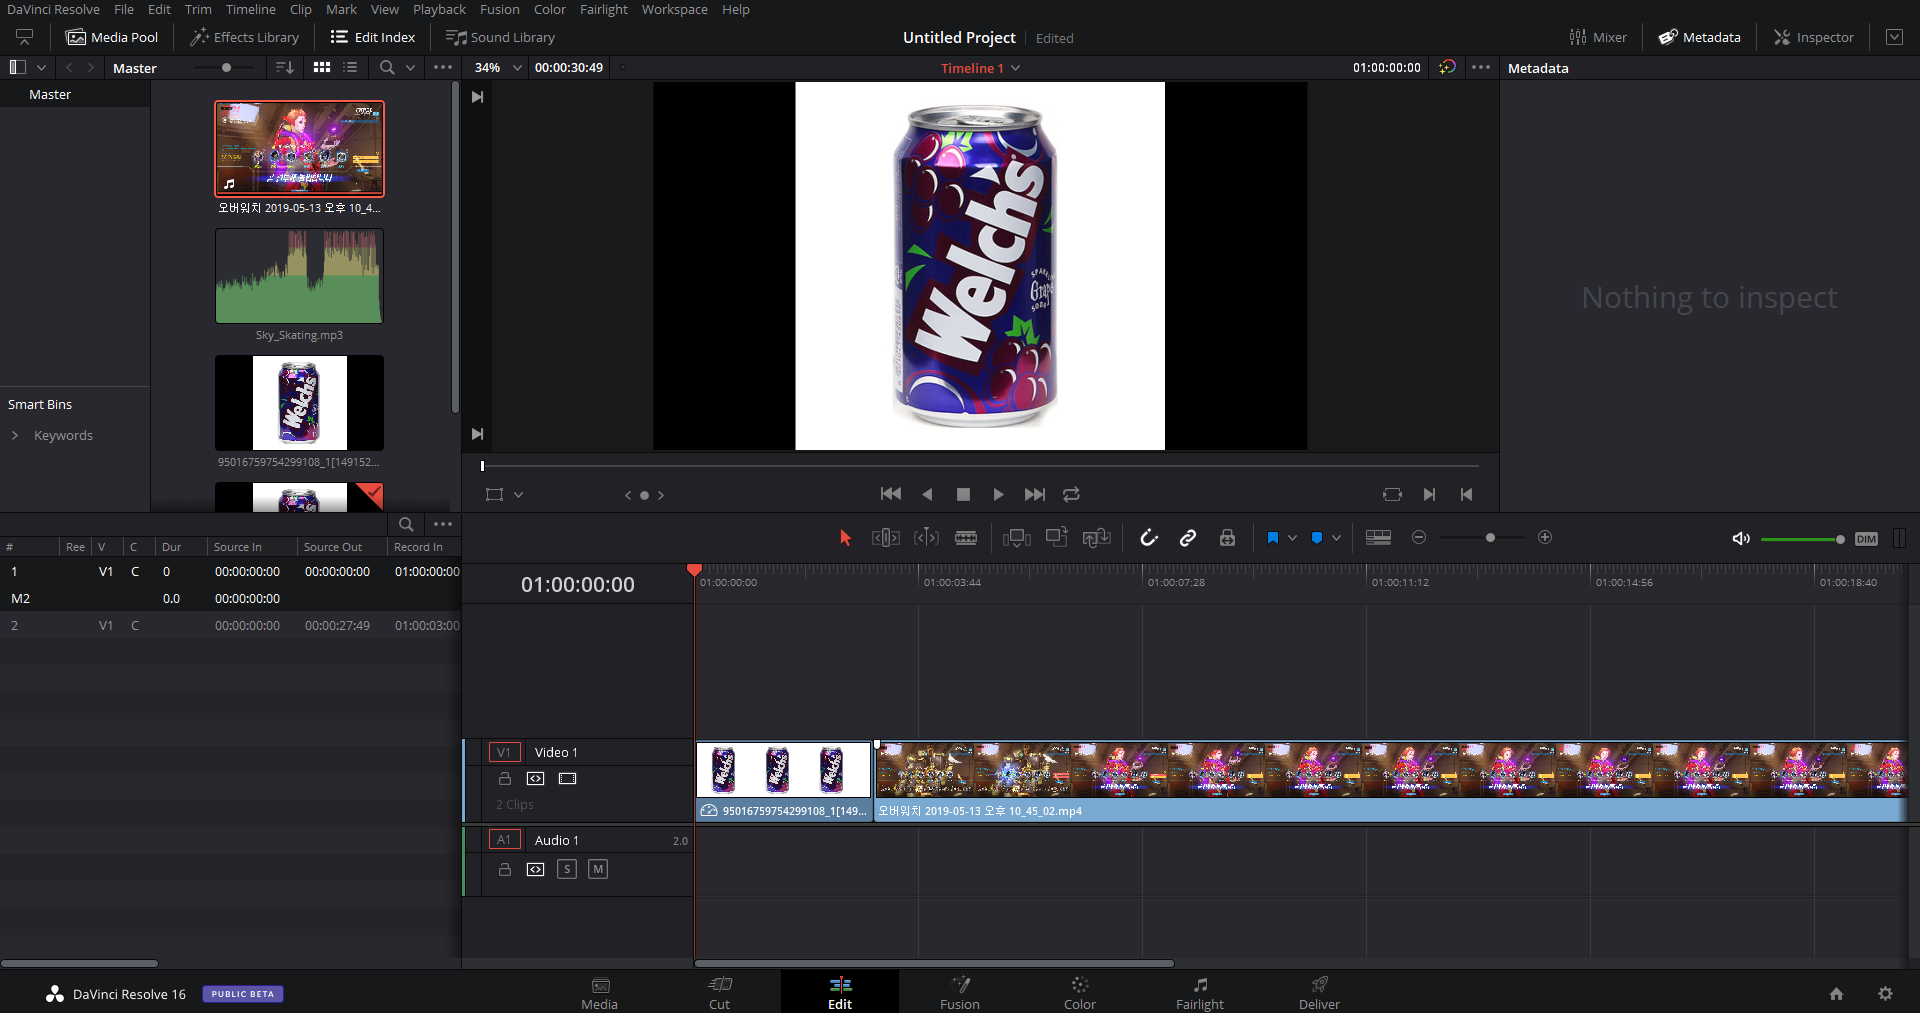1920x1013 pixels.
Task: Open the Timeline 1 name dropdown
Action: [1016, 68]
